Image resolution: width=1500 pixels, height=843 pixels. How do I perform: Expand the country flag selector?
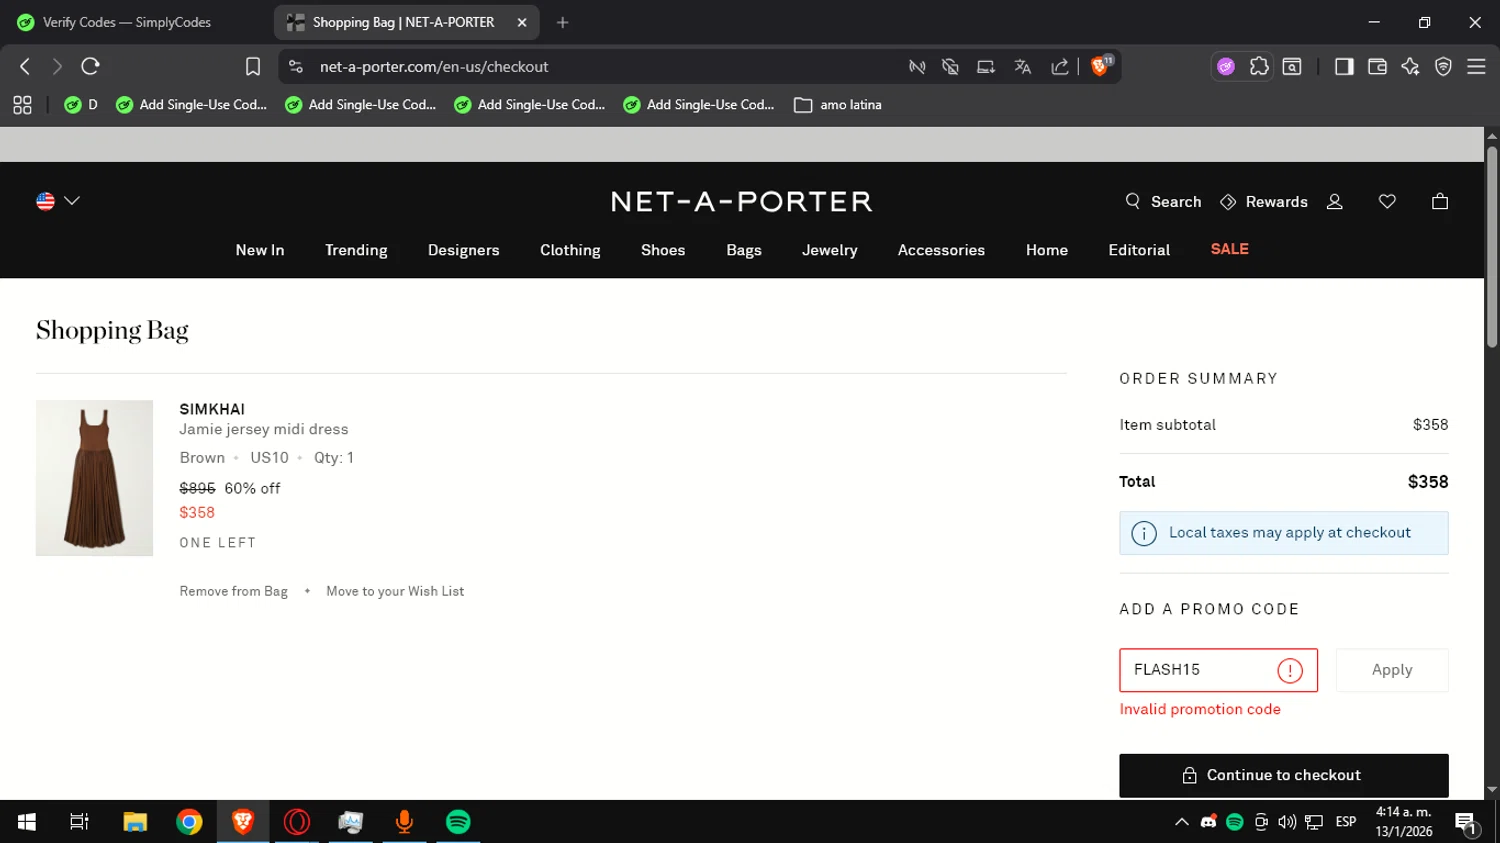[x=58, y=201]
